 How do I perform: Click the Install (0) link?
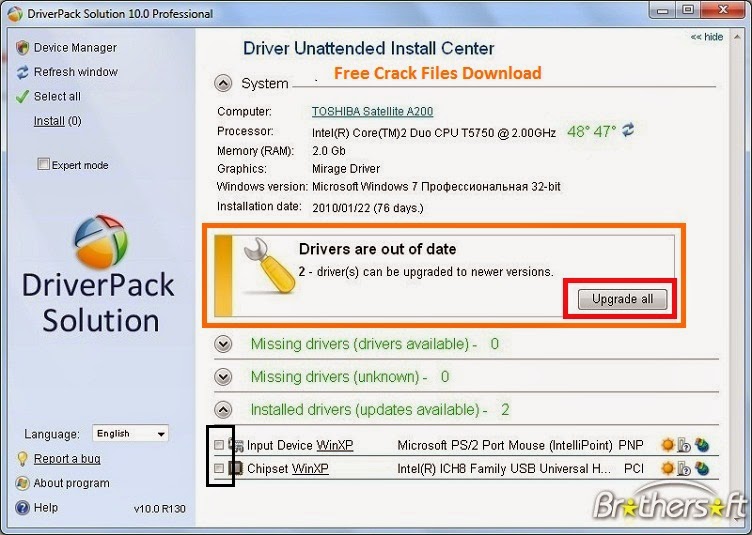(x=58, y=121)
